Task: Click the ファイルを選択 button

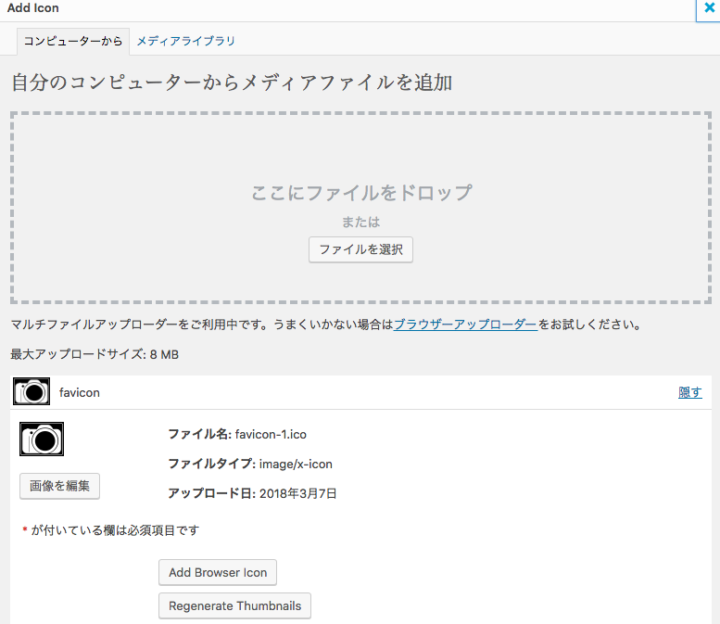Action: pos(360,250)
